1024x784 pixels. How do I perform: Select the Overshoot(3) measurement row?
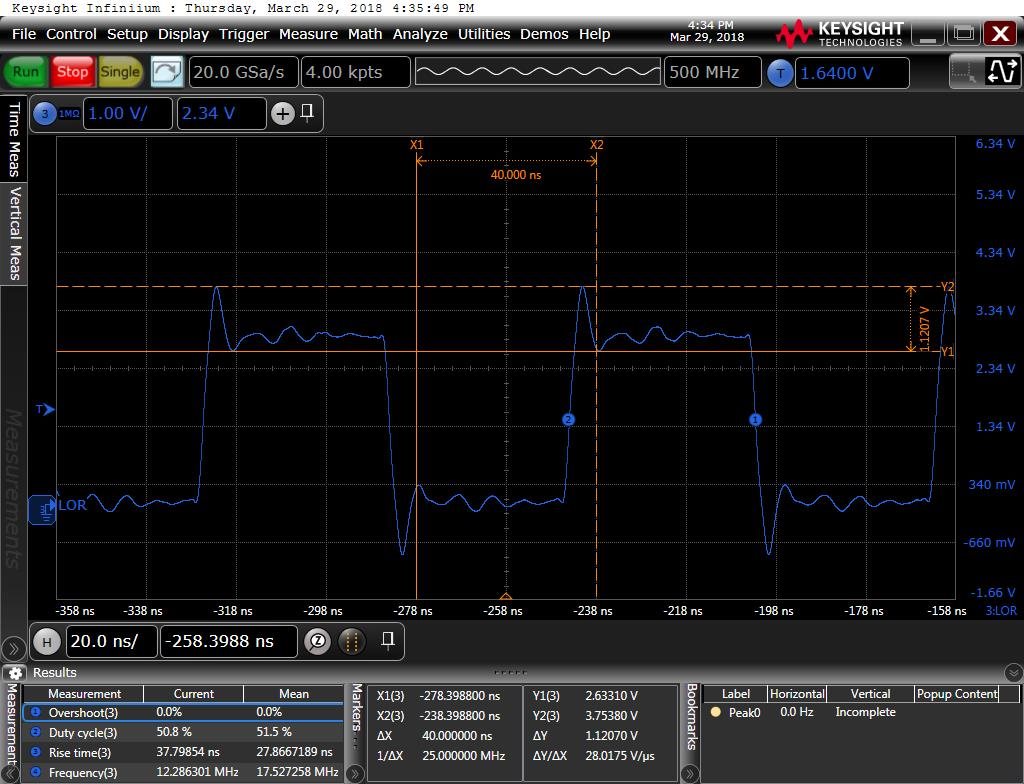(x=184, y=712)
